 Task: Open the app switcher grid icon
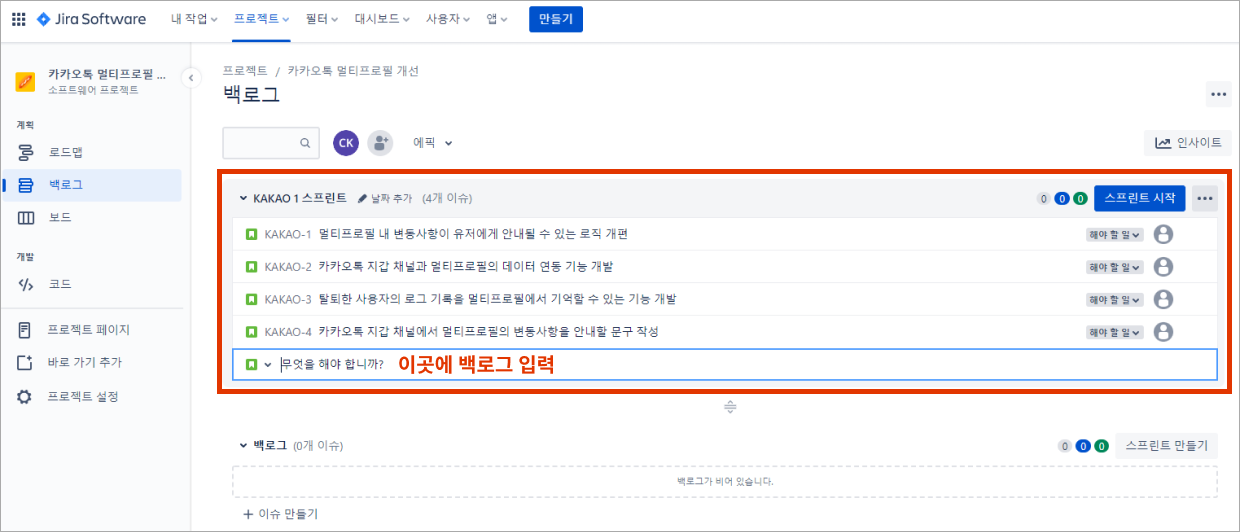(x=18, y=19)
